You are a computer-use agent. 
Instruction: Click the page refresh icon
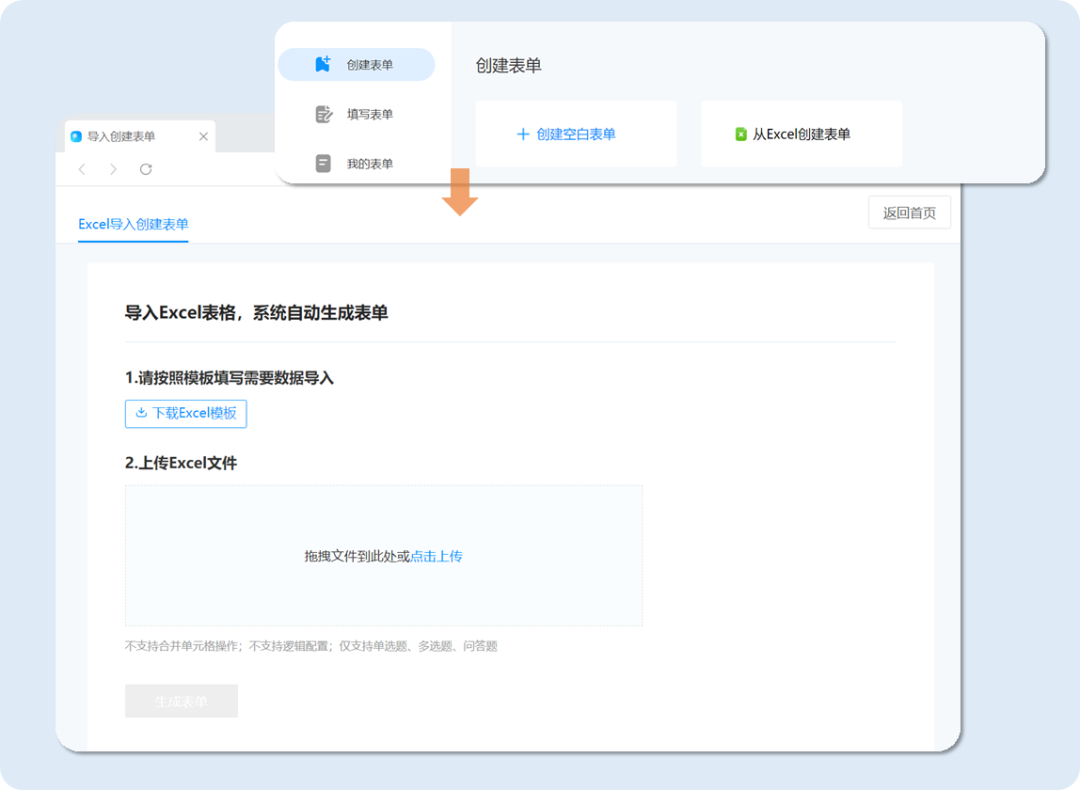point(146,169)
